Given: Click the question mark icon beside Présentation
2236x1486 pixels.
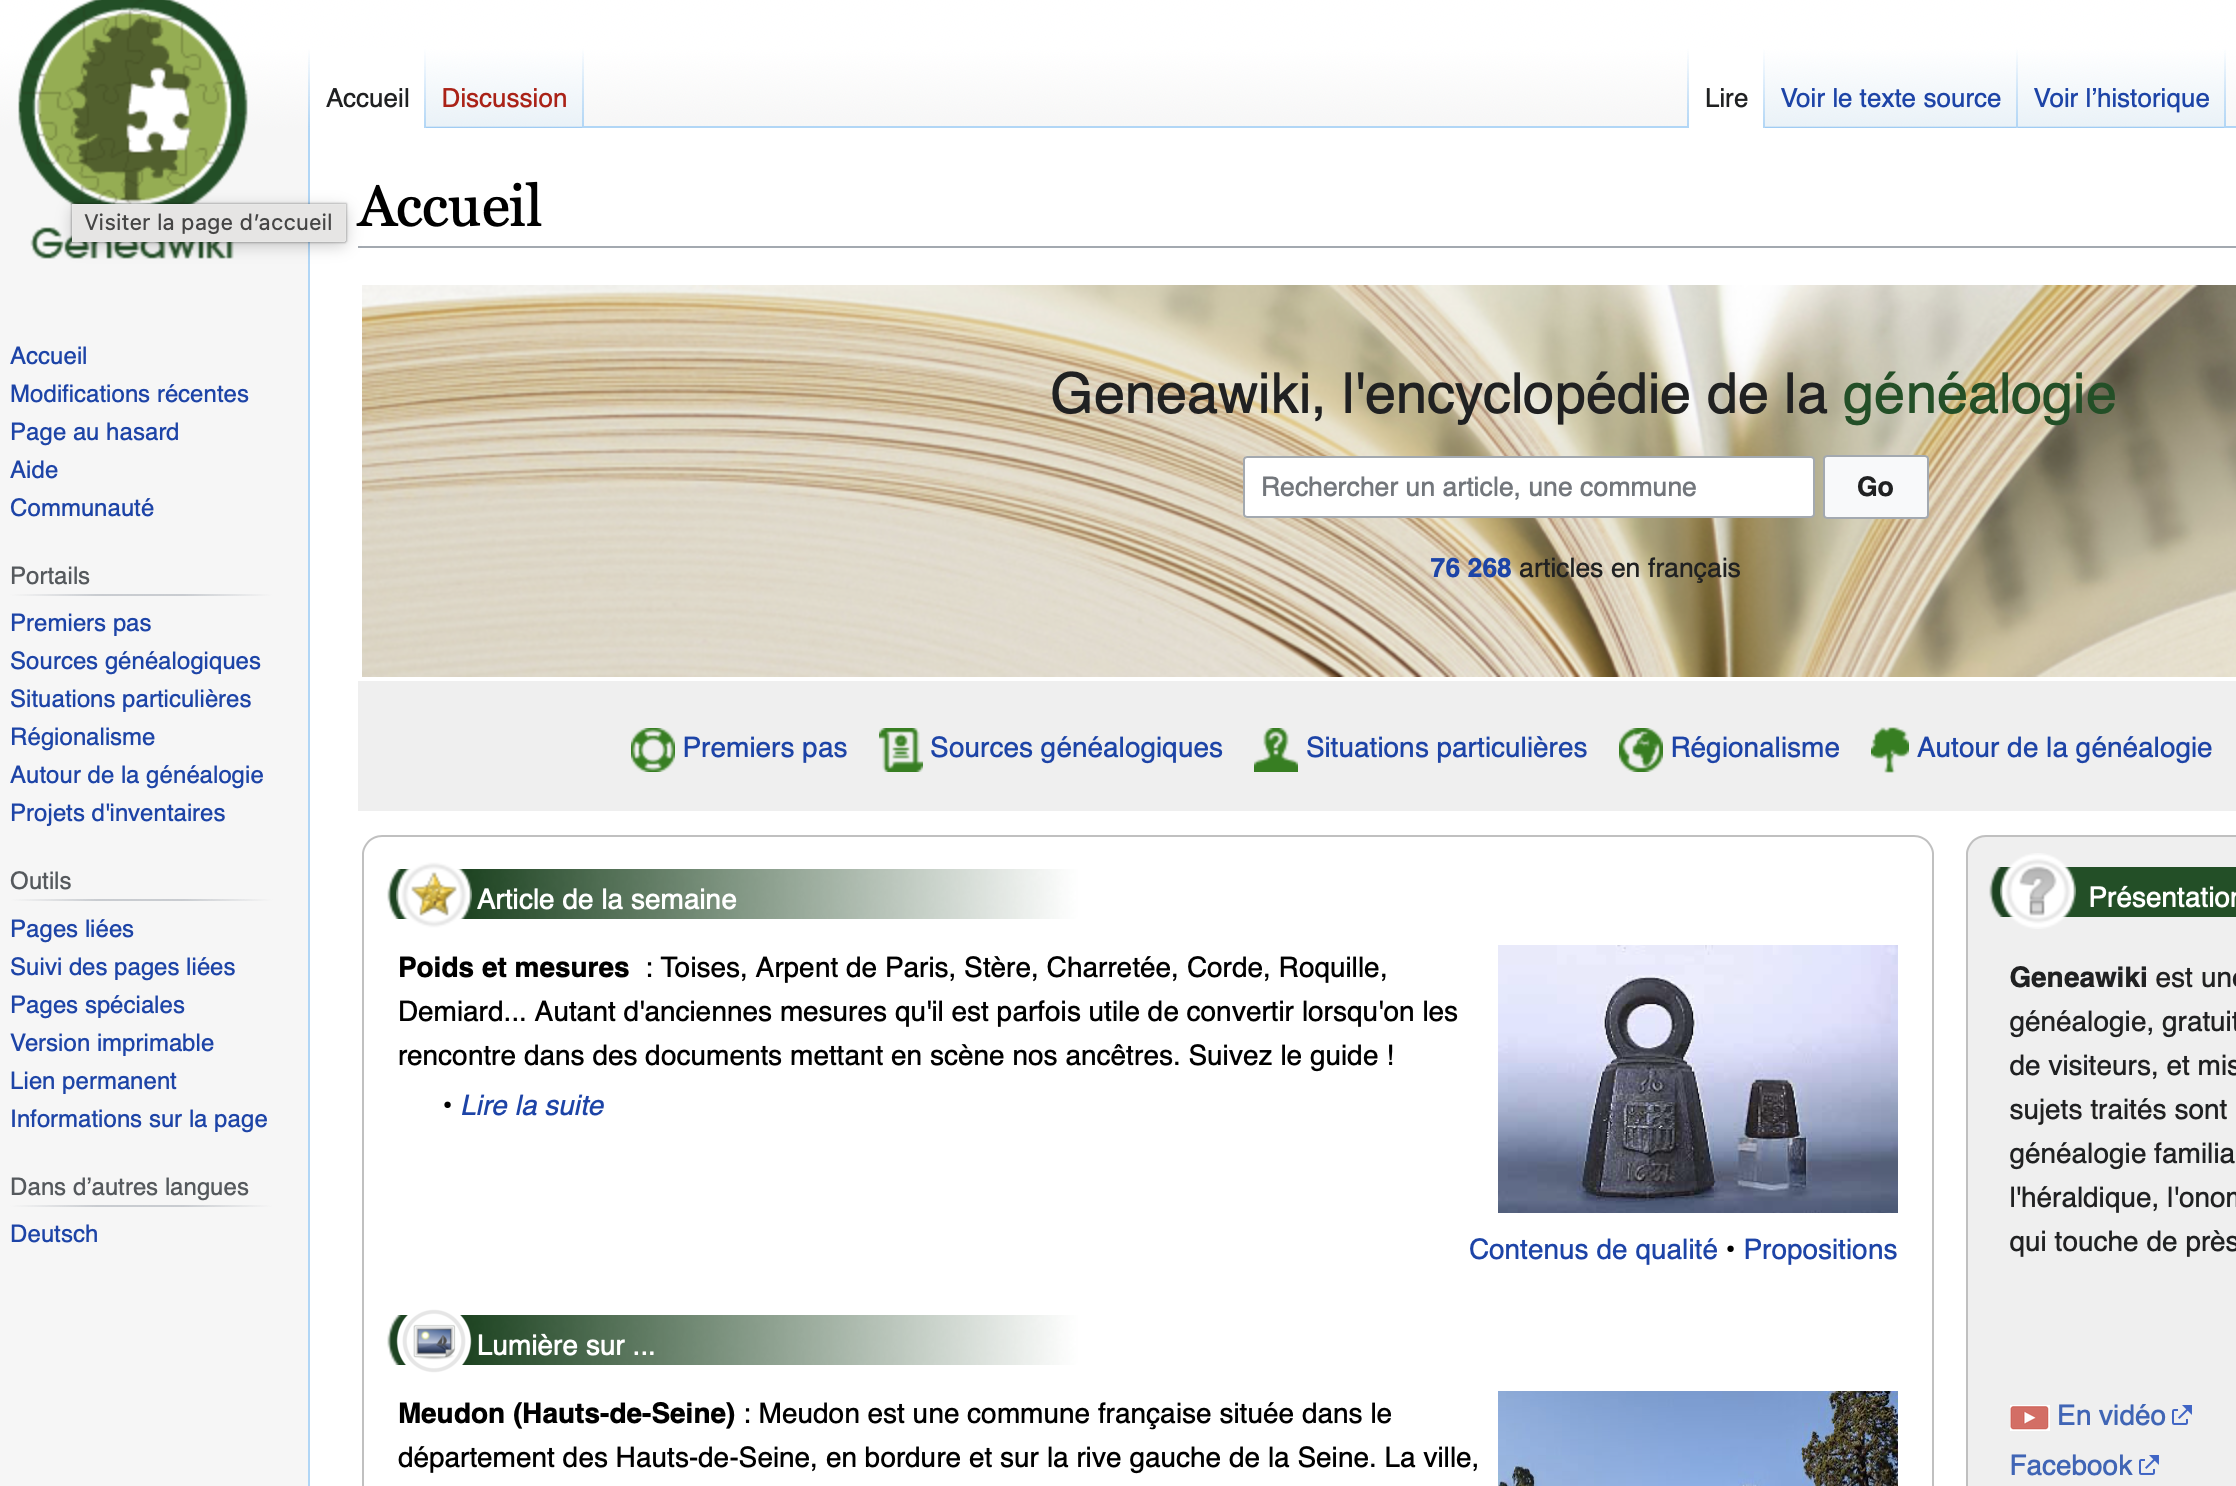Looking at the screenshot, I should pos(2038,890).
